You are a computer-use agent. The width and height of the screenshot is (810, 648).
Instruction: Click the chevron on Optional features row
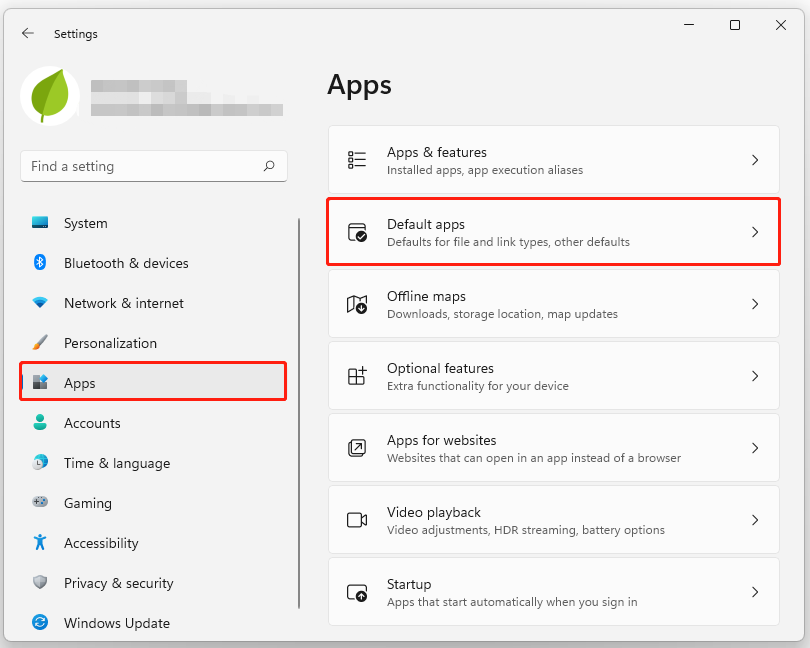755,376
